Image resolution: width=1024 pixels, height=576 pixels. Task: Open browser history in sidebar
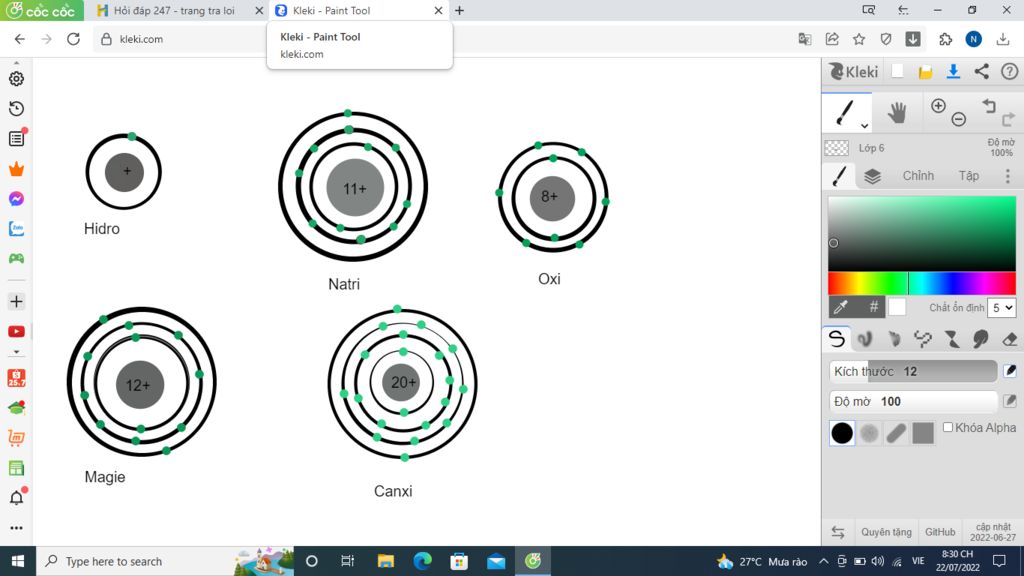(x=16, y=108)
